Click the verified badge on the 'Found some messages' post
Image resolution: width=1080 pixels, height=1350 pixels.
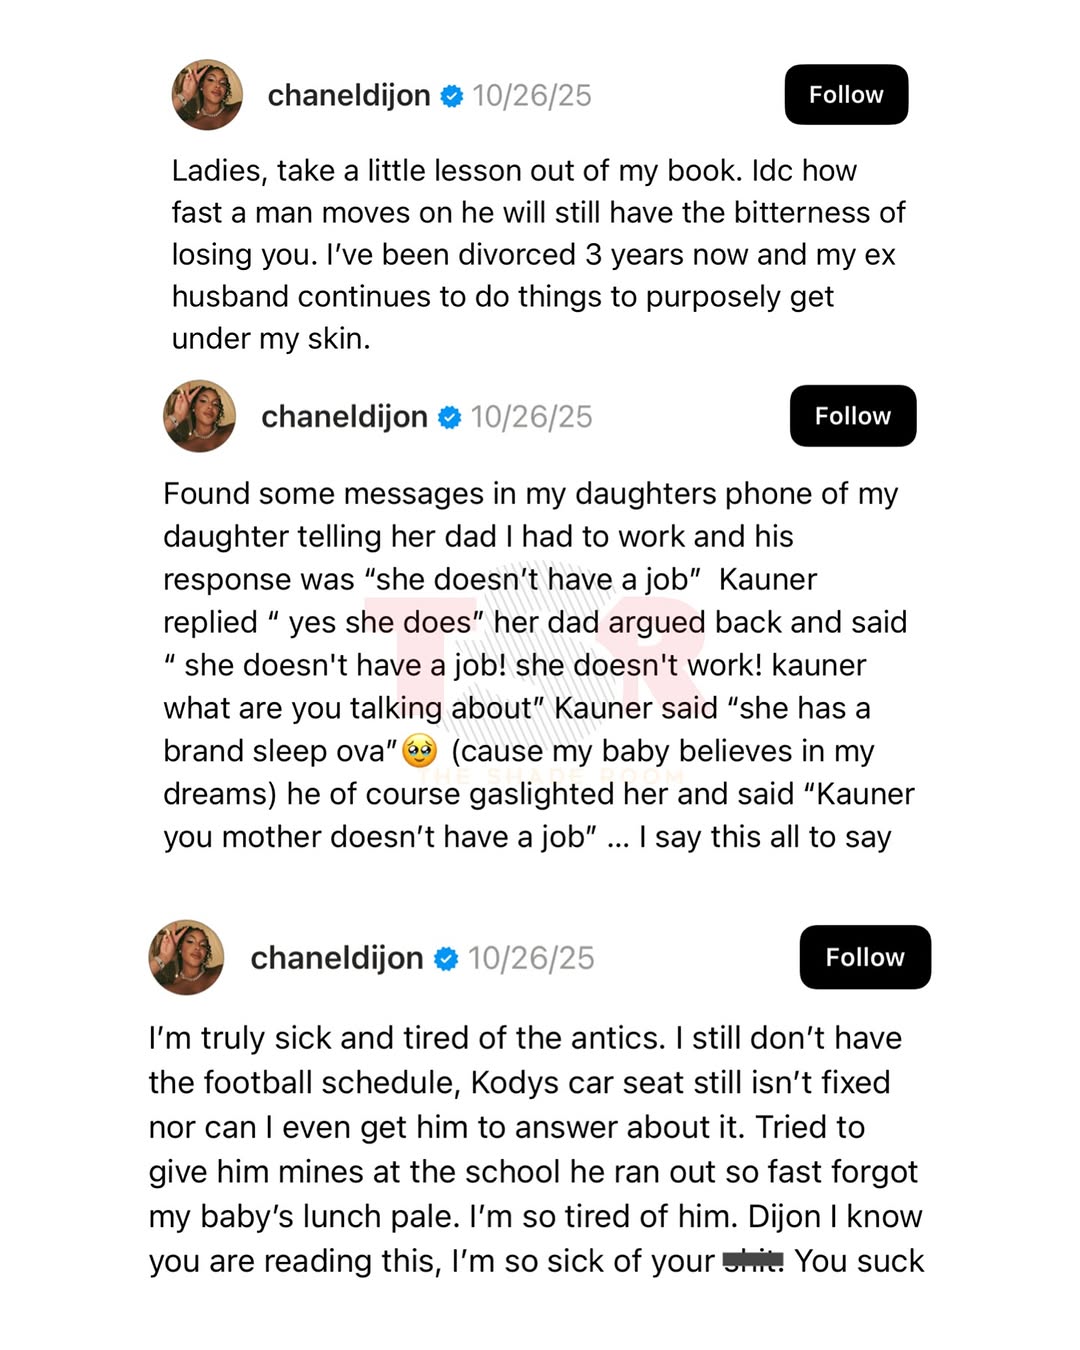coord(450,417)
